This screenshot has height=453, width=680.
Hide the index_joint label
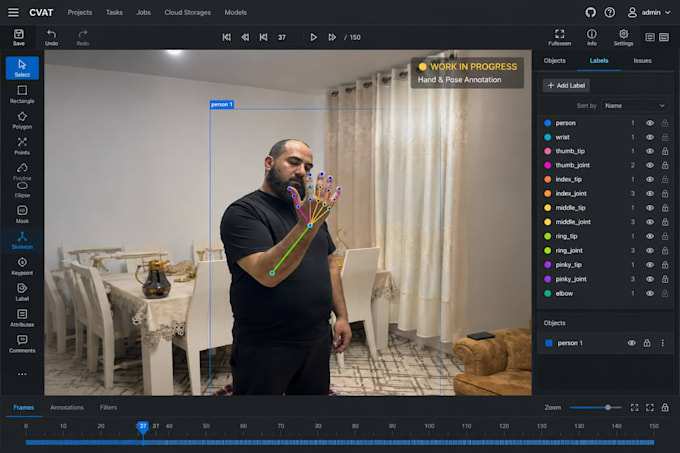tap(650, 193)
